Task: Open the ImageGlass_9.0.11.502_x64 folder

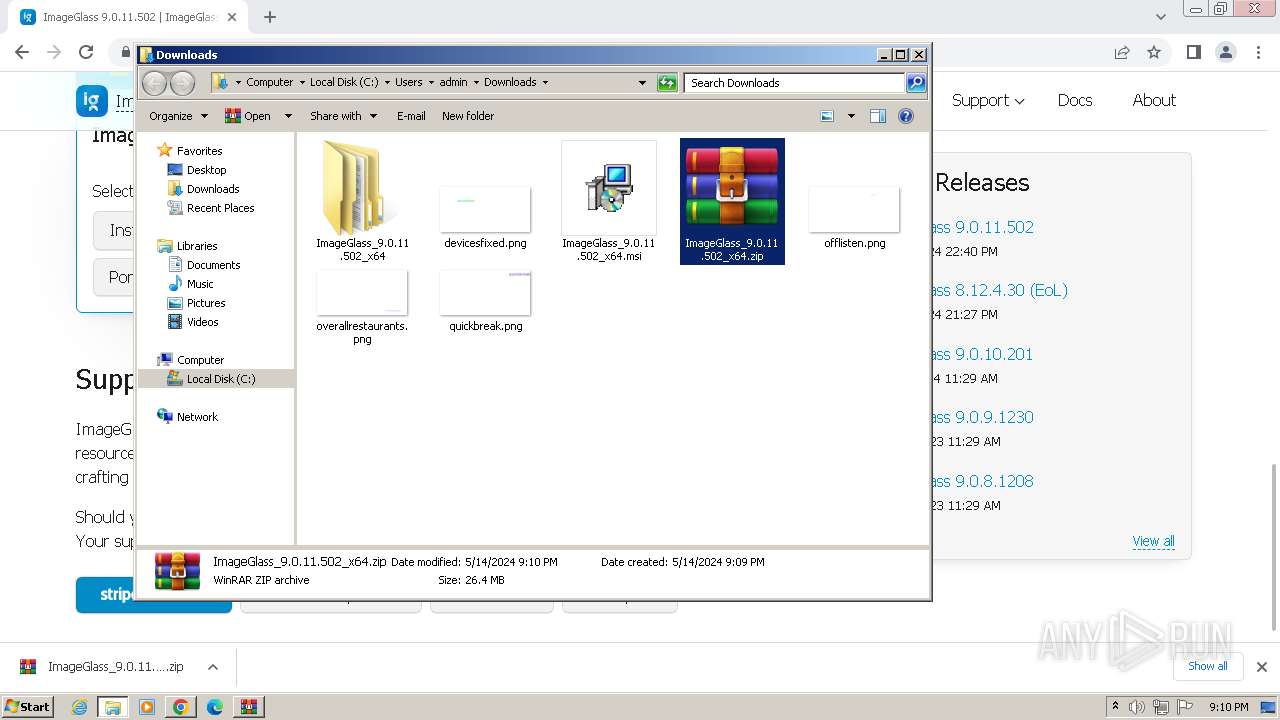Action: pos(362,202)
